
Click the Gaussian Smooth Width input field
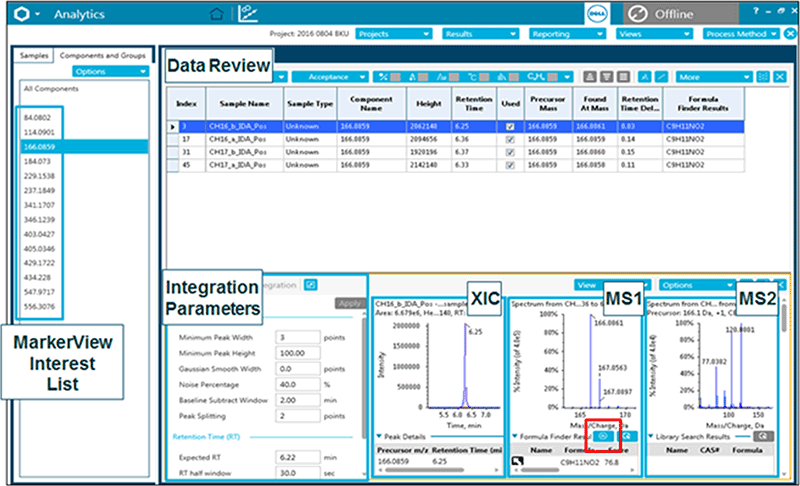click(298, 368)
